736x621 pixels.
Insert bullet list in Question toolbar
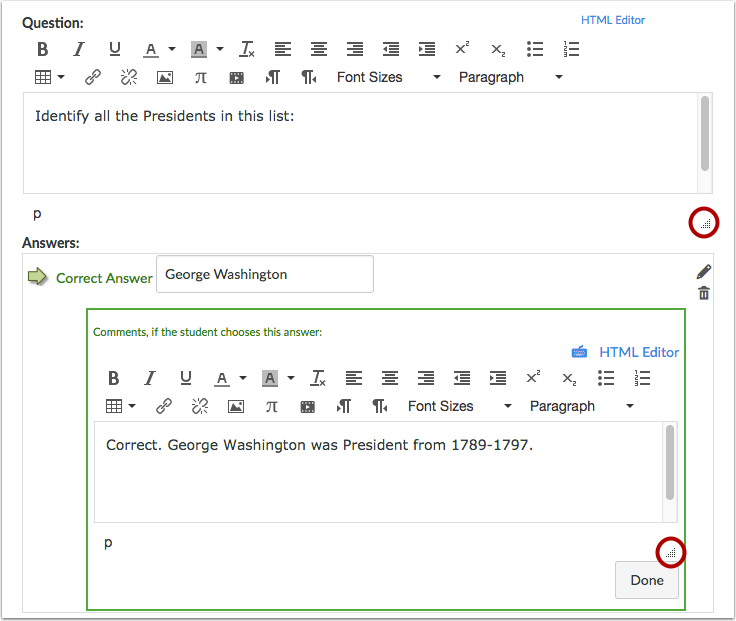(x=535, y=49)
